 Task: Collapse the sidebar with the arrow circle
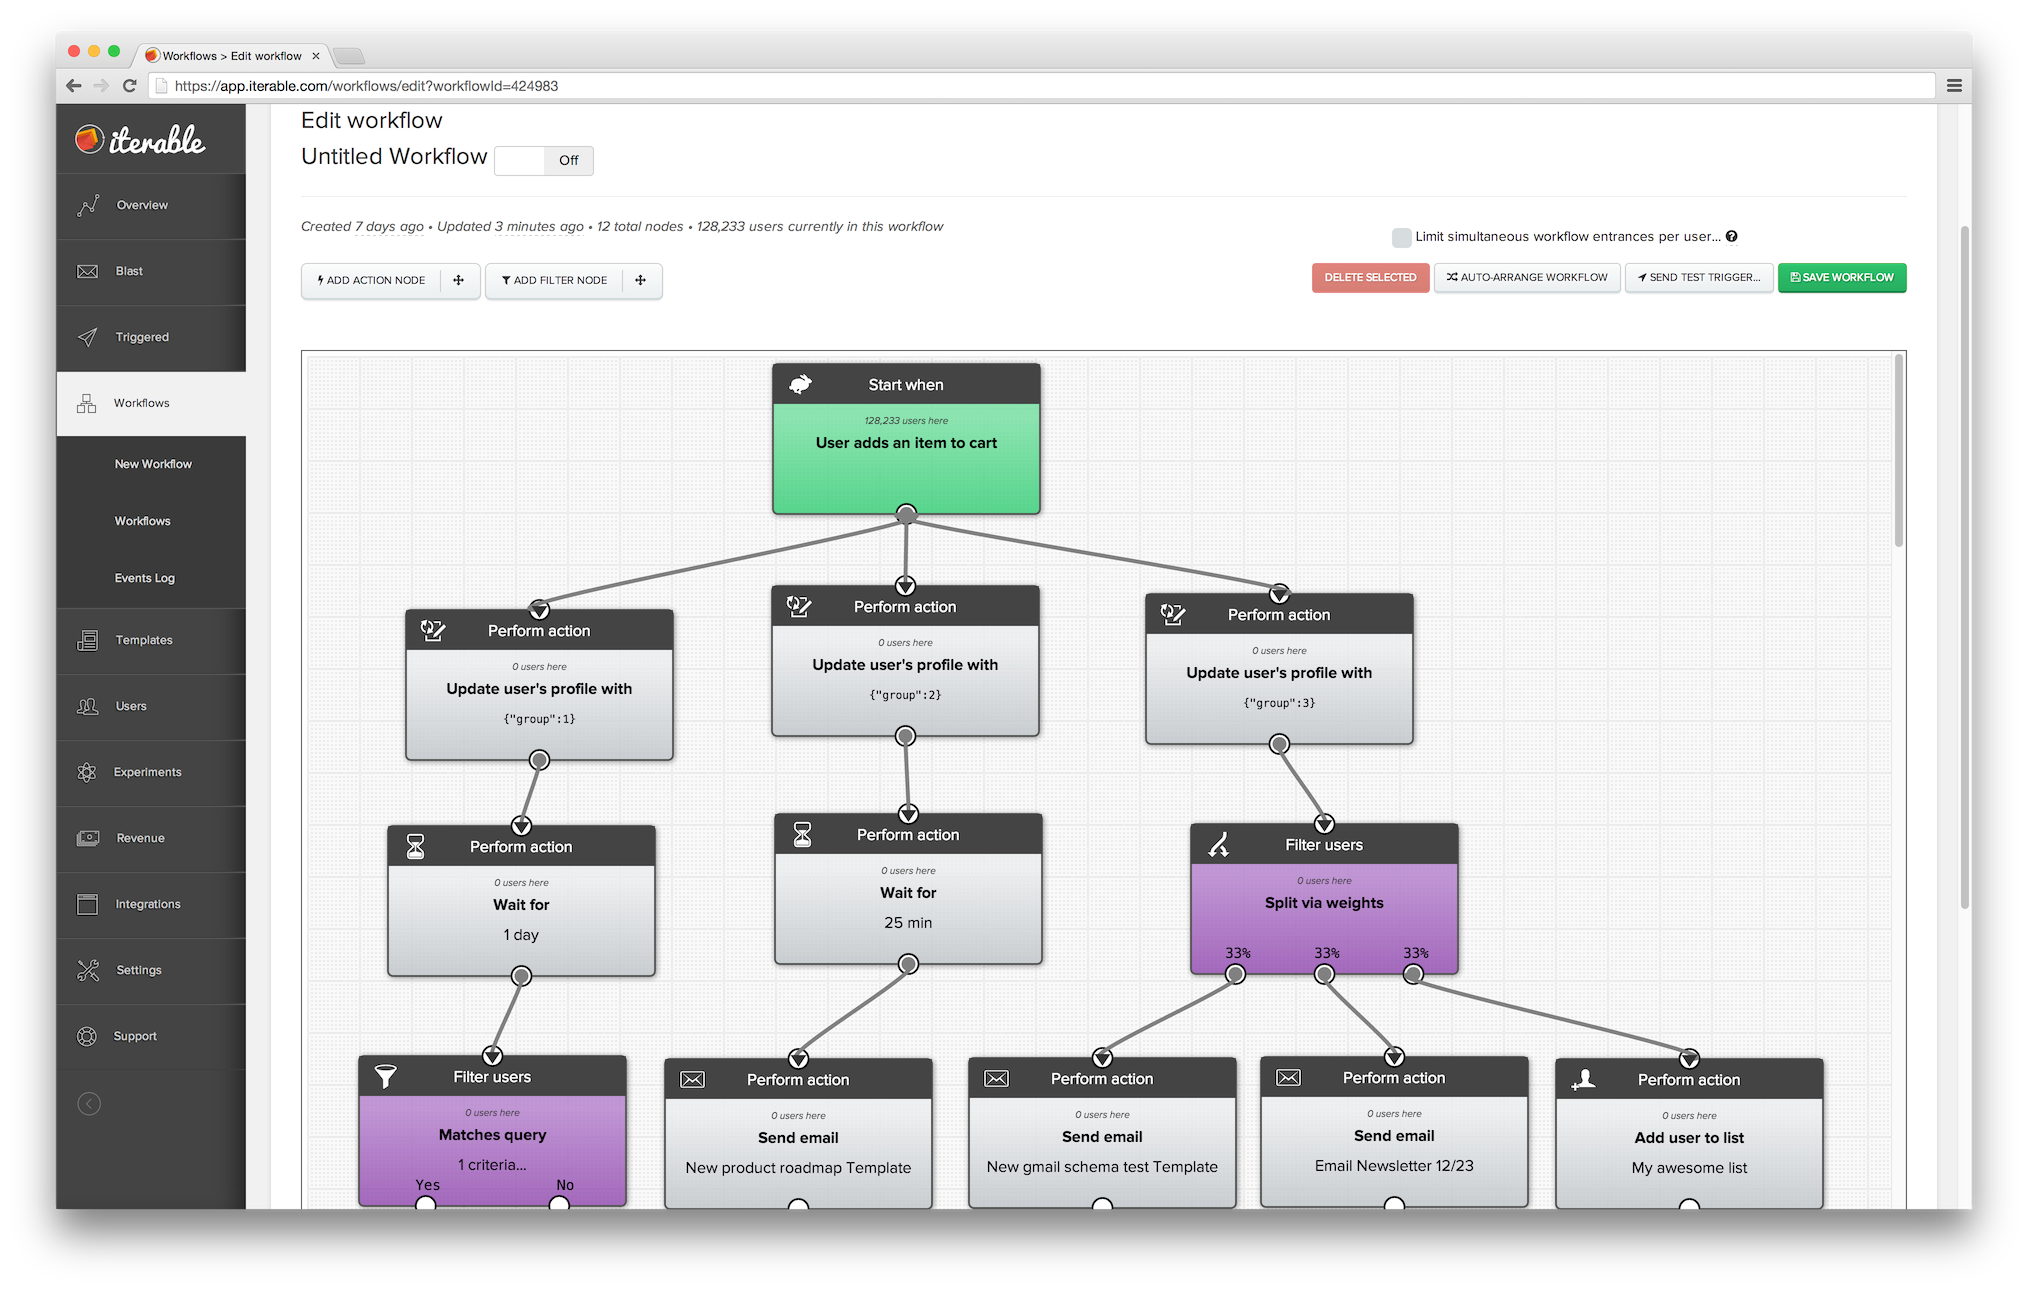pos(89,1103)
